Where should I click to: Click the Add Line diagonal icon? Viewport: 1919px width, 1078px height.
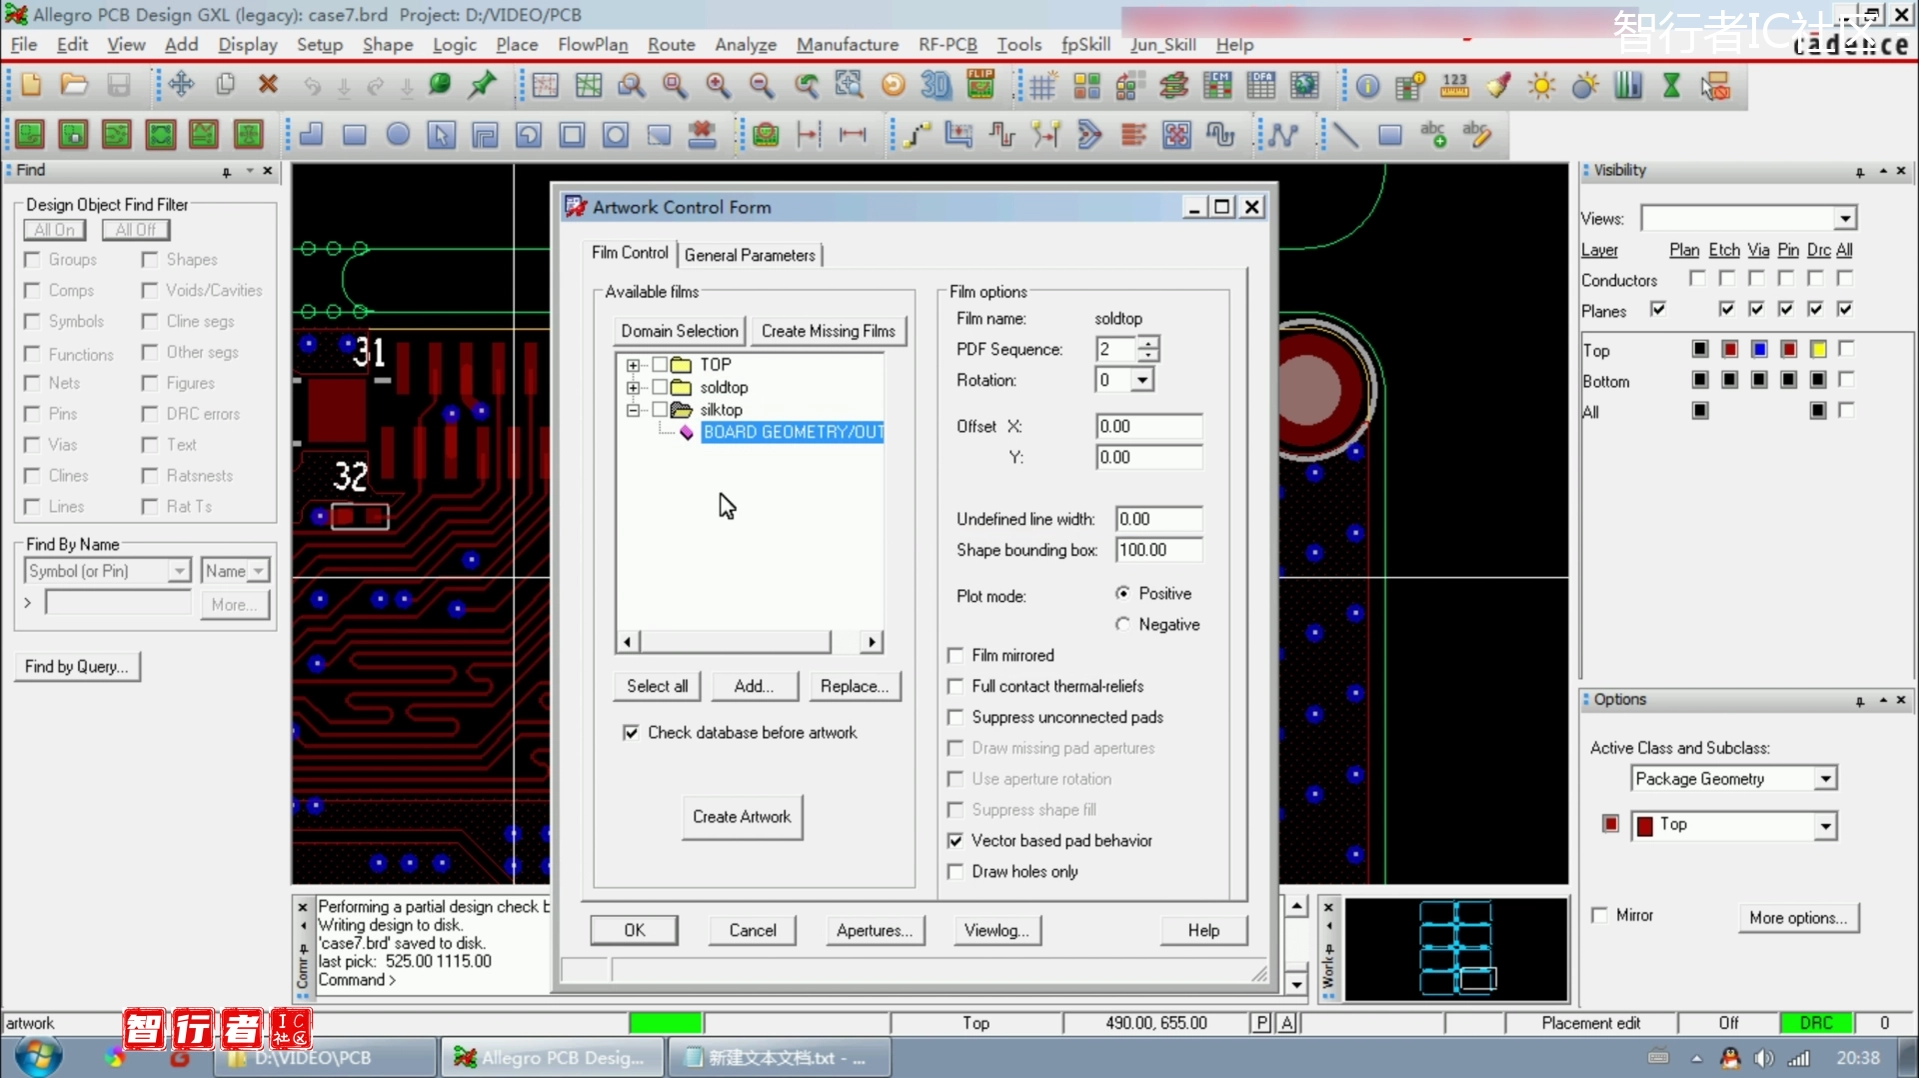(x=1346, y=134)
